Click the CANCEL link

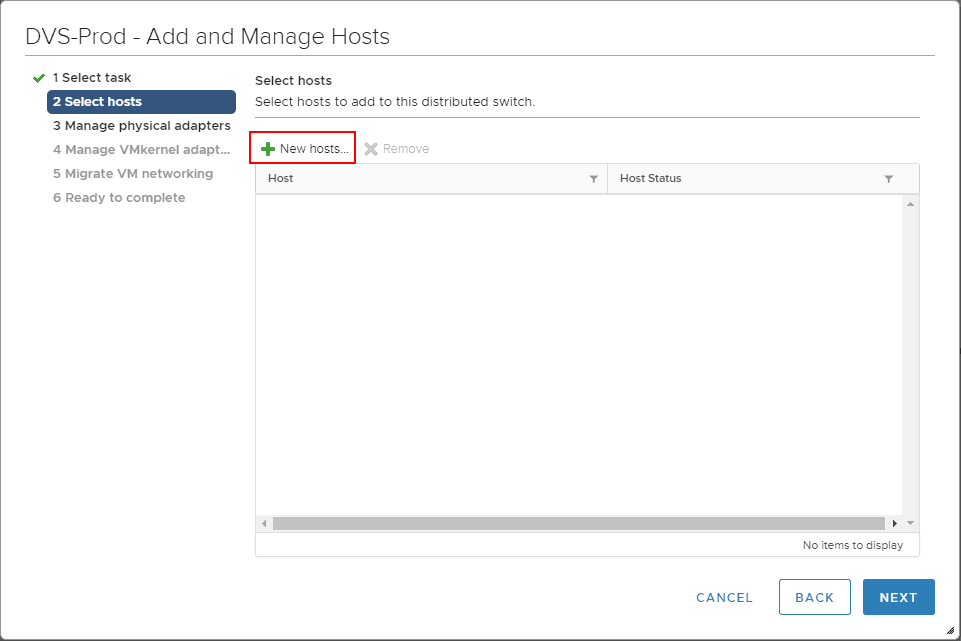pyautogui.click(x=723, y=597)
